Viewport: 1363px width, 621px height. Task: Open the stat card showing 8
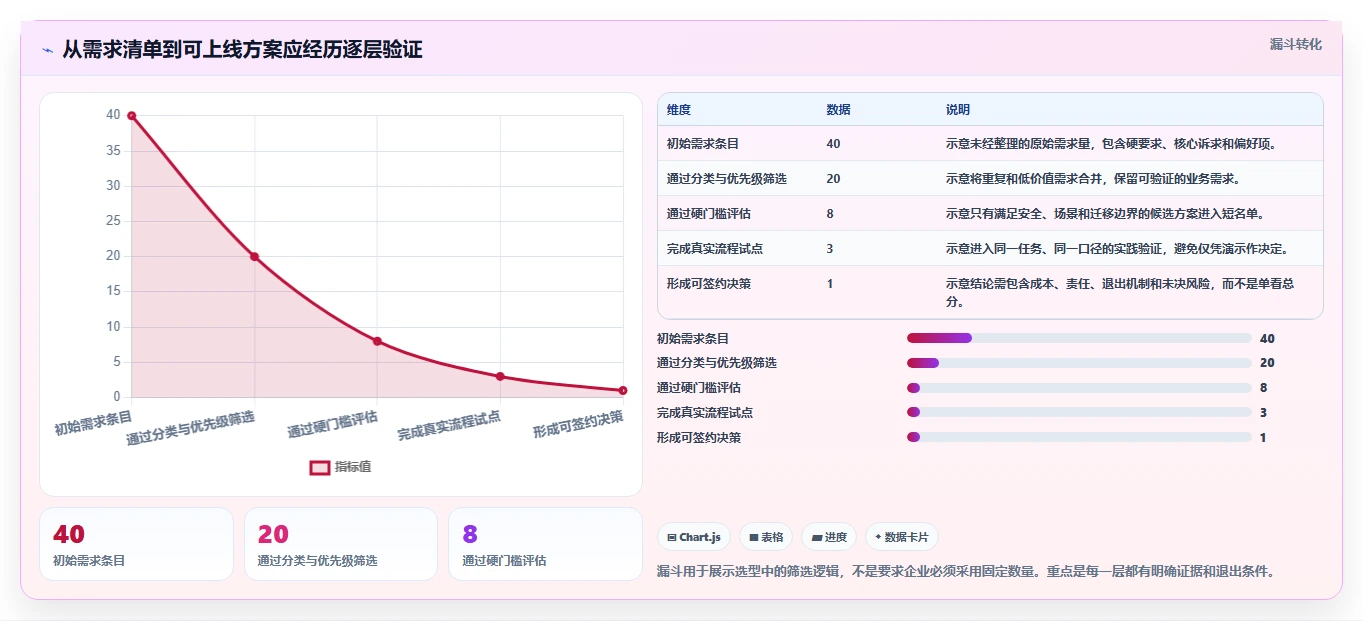tap(545, 544)
